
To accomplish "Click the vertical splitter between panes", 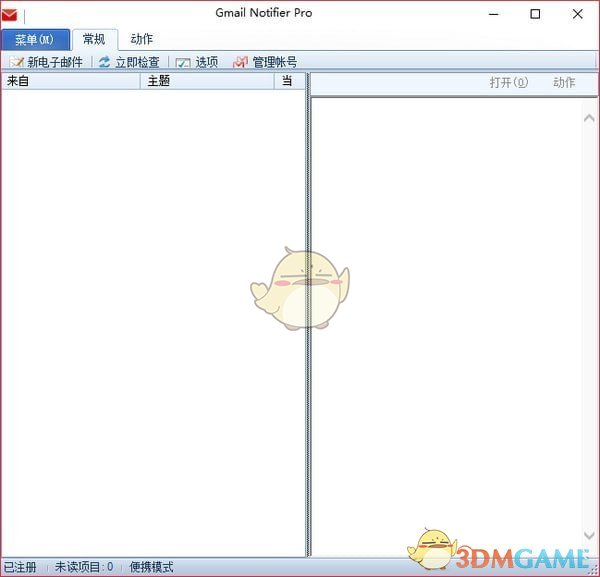I will [x=308, y=320].
